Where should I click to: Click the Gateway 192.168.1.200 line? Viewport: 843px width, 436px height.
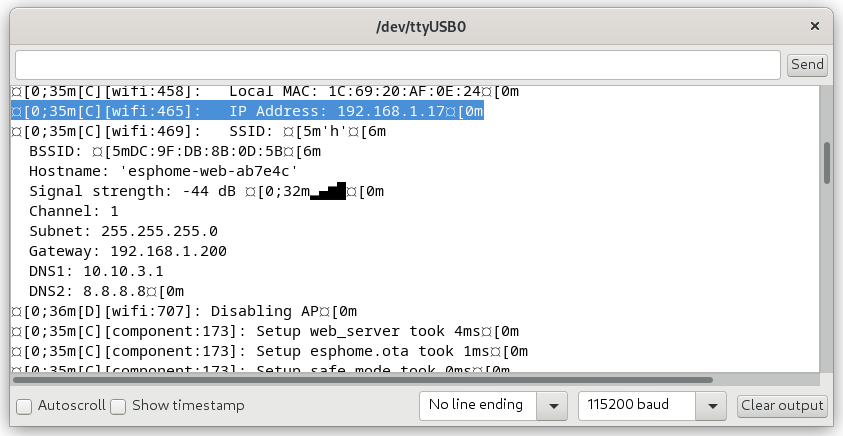[x=128, y=251]
